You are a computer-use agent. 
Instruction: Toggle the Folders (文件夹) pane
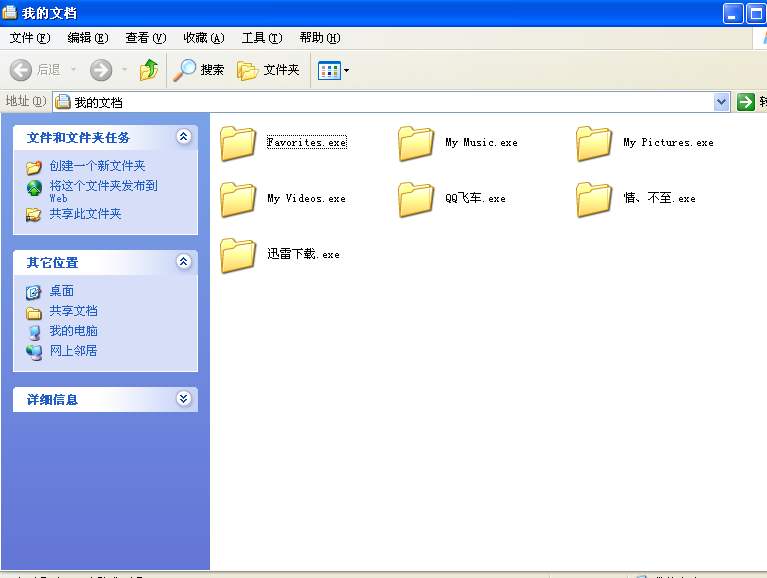click(x=268, y=70)
